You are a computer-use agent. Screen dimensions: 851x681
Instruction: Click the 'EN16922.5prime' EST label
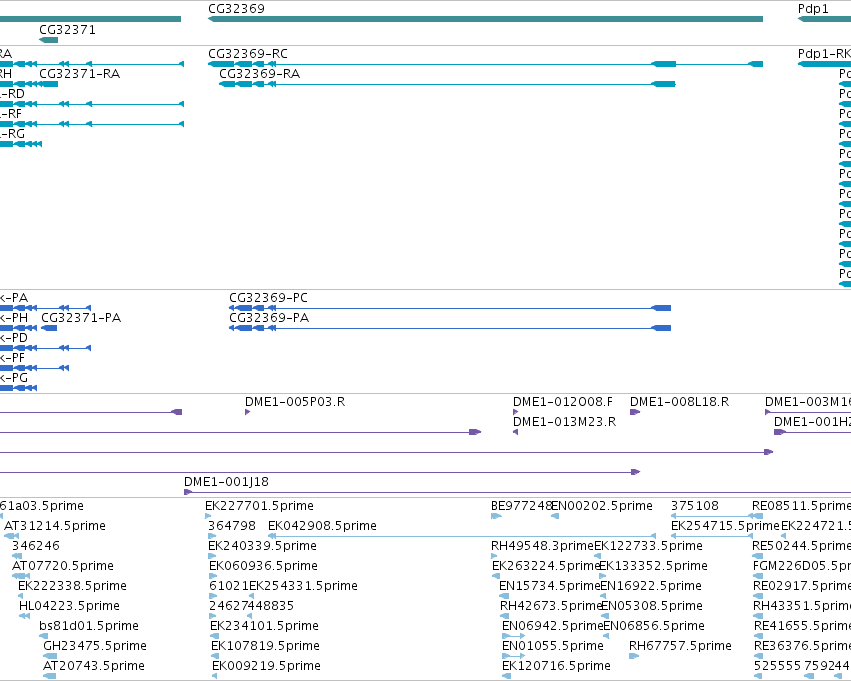point(651,586)
